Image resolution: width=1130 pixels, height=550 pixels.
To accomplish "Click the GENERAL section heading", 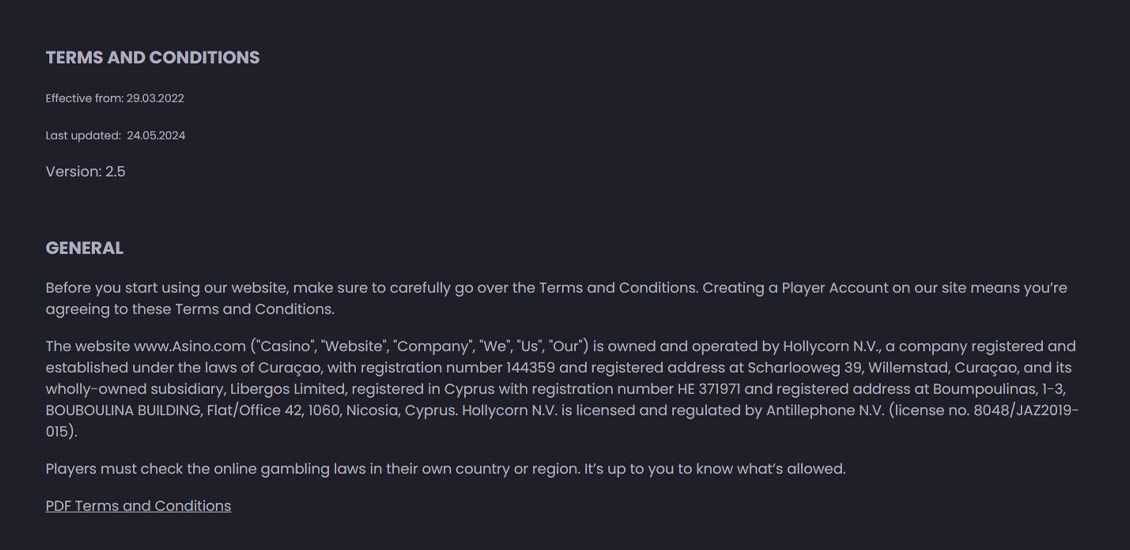I will coord(84,248).
